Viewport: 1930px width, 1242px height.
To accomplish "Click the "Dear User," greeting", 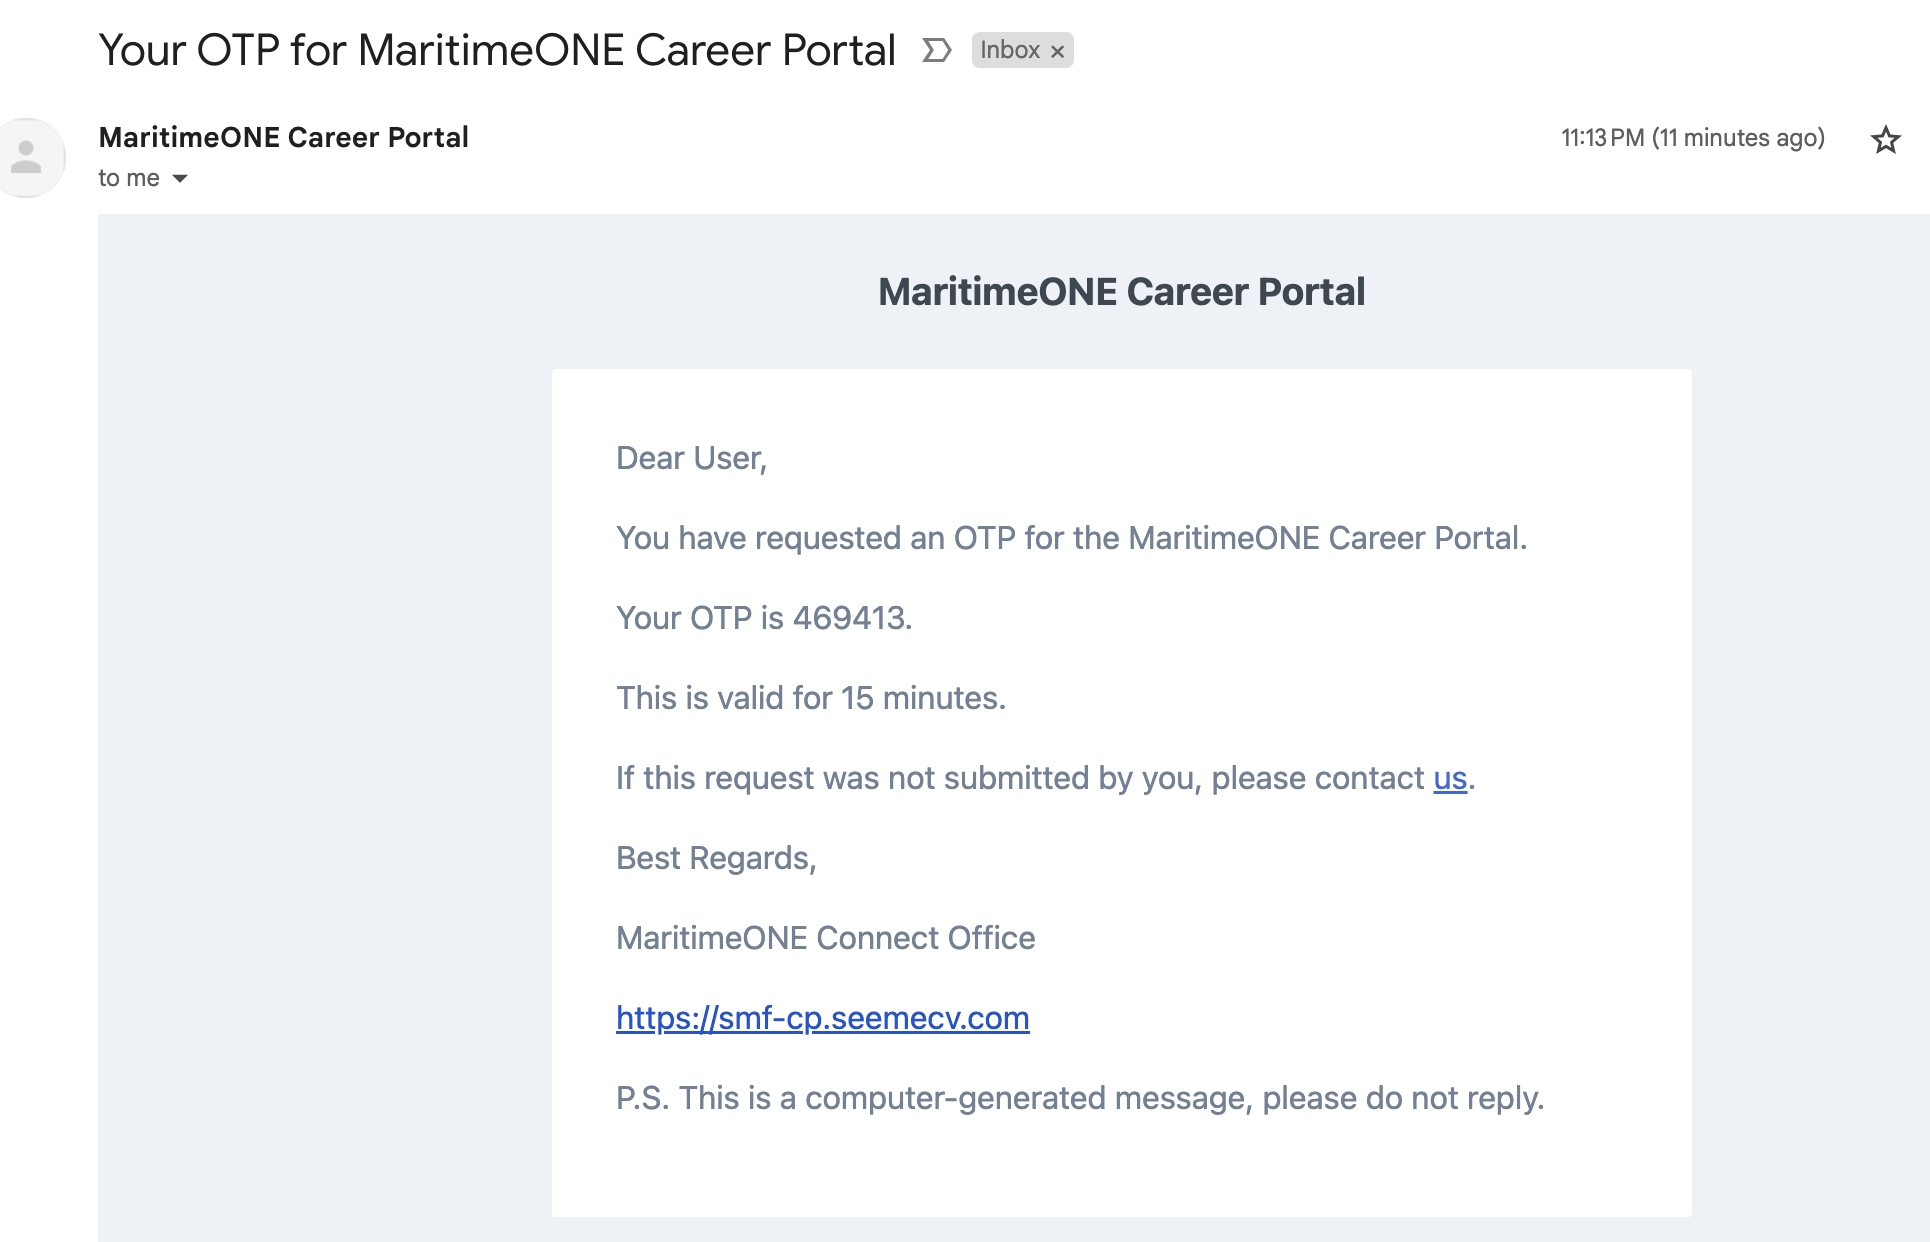I will pyautogui.click(x=691, y=458).
